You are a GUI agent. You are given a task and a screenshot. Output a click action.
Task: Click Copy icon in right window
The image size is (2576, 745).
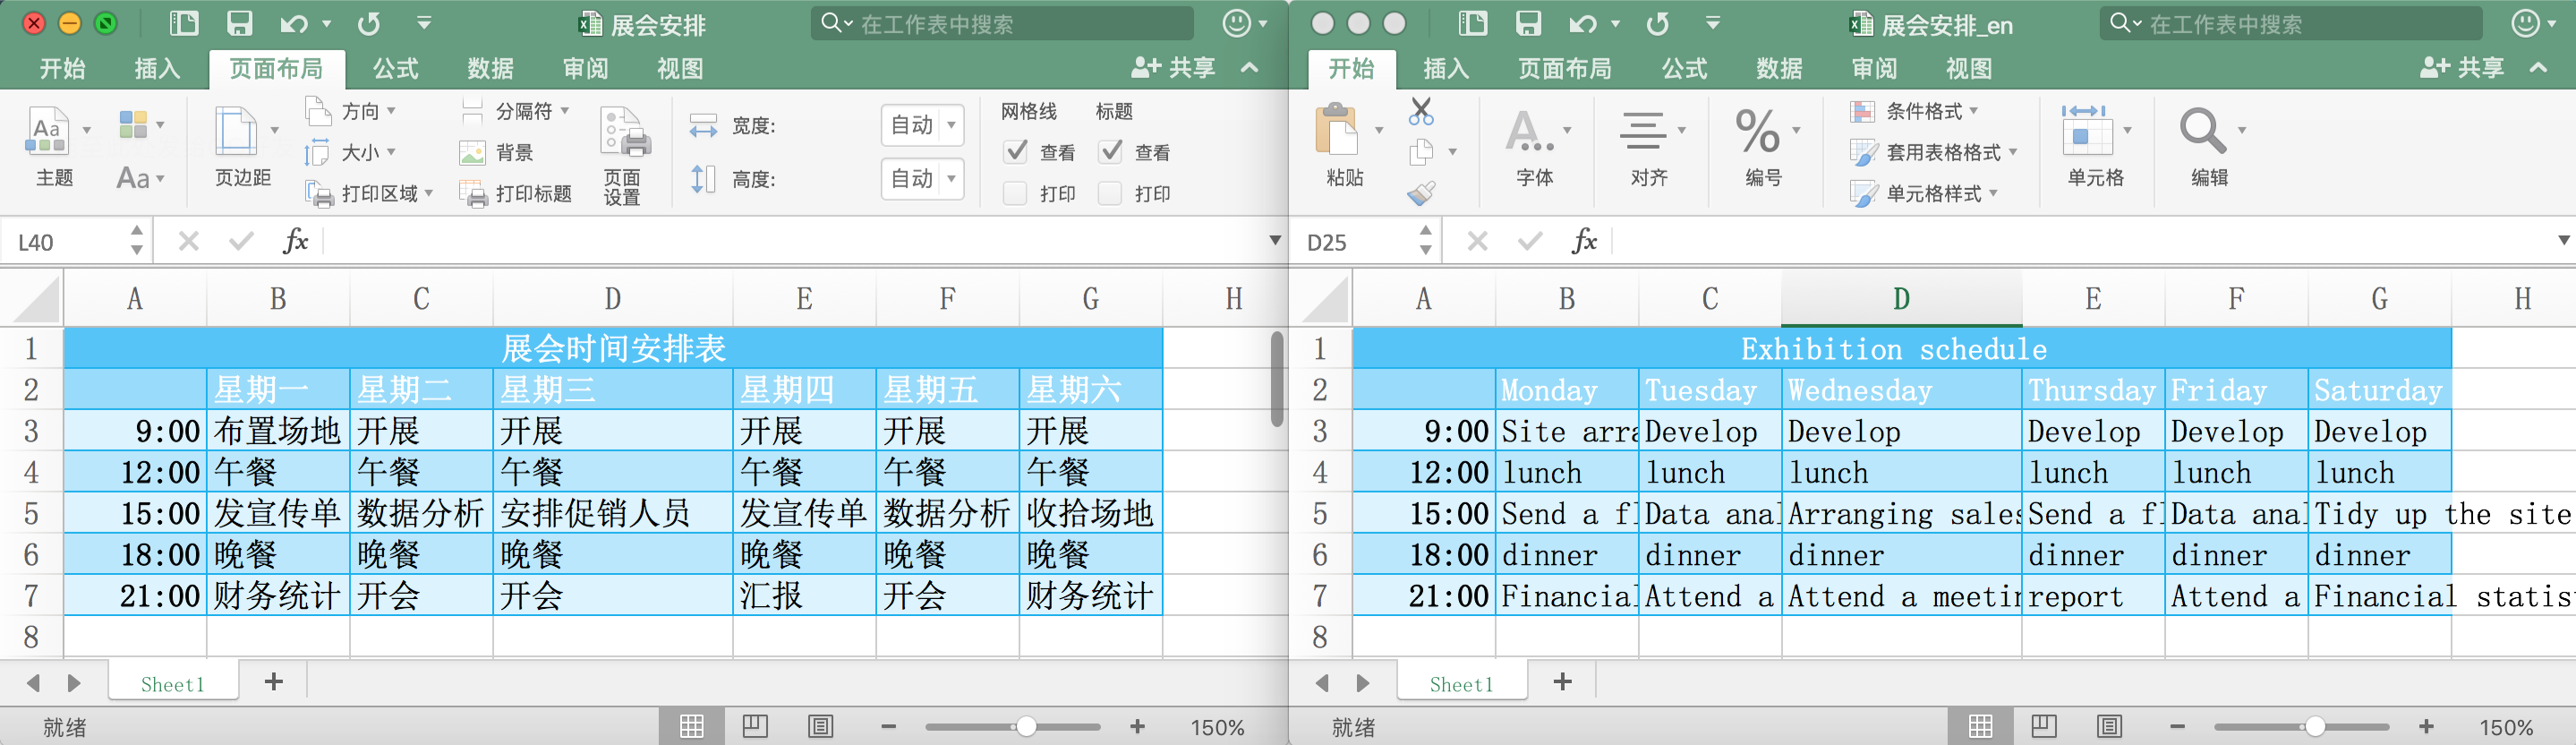[1420, 152]
